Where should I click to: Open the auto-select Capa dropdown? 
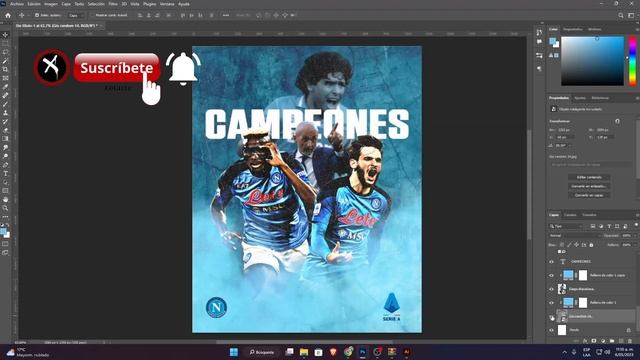pos(76,15)
